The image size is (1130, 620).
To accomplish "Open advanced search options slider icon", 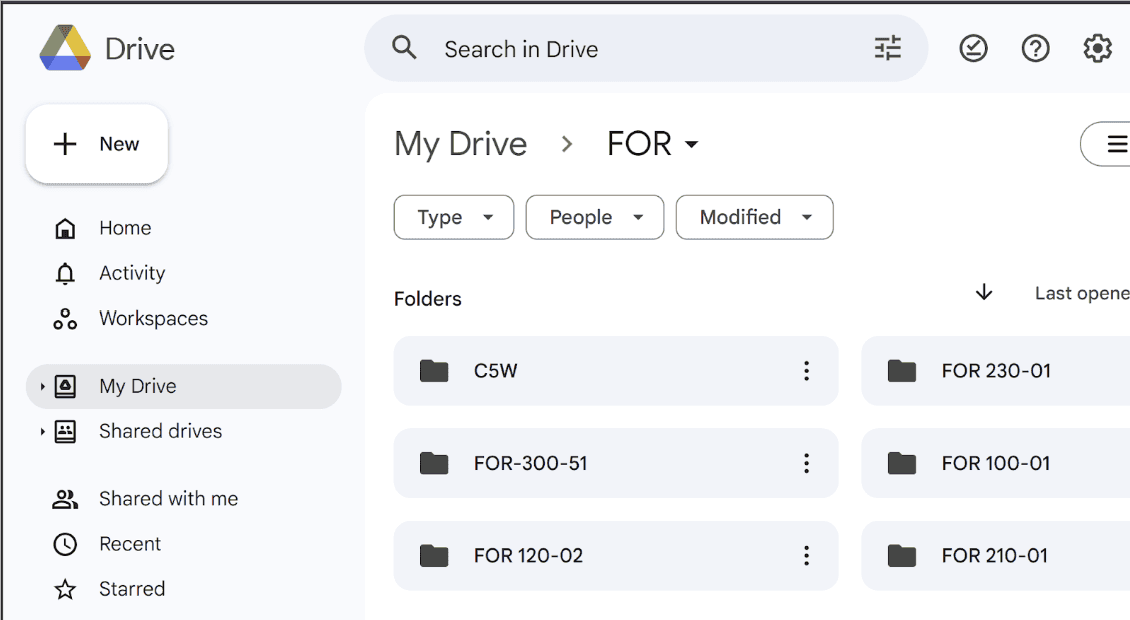I will pyautogui.click(x=887, y=48).
